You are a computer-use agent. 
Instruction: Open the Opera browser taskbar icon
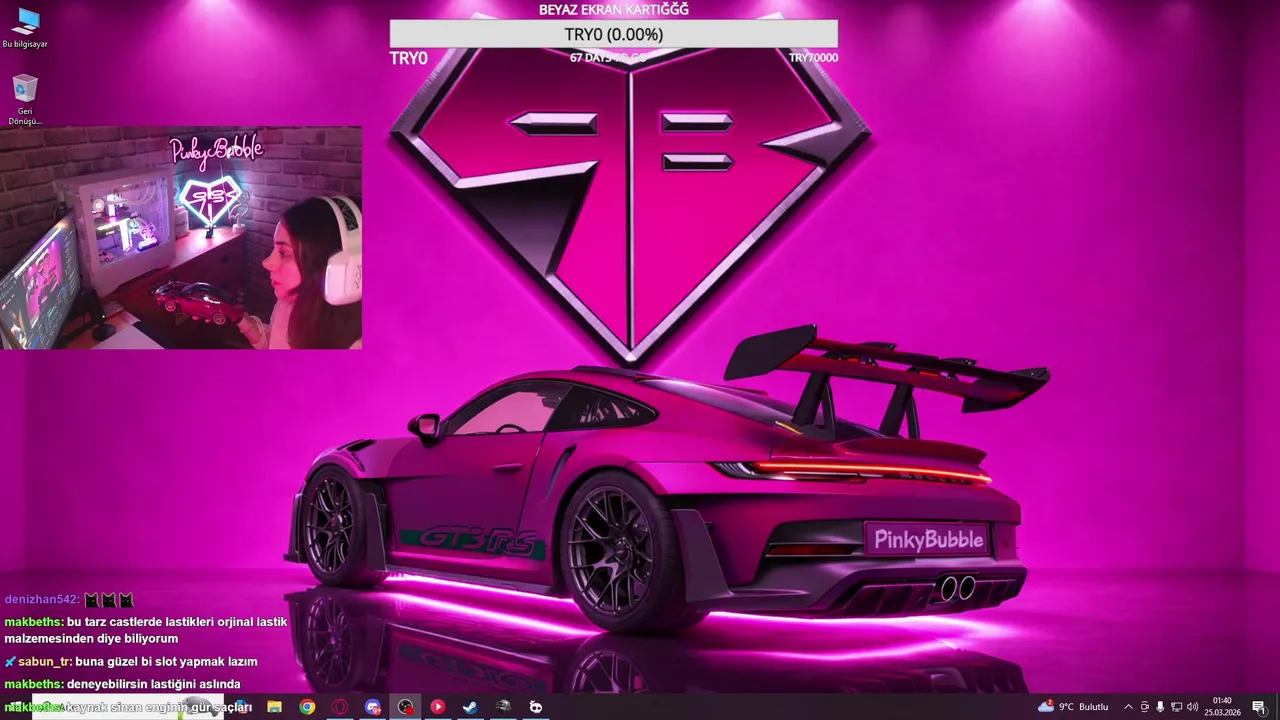[340, 707]
